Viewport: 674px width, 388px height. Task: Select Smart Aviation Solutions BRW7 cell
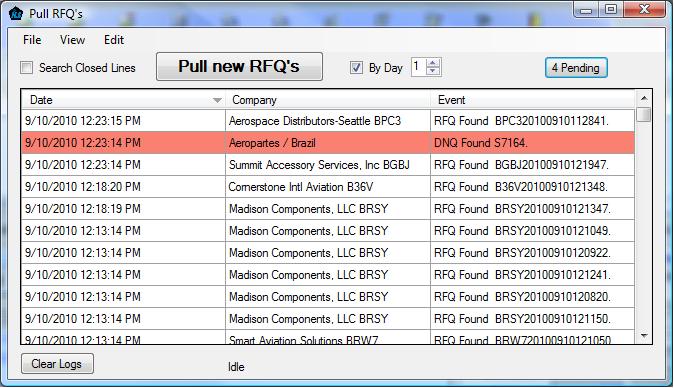click(328, 338)
